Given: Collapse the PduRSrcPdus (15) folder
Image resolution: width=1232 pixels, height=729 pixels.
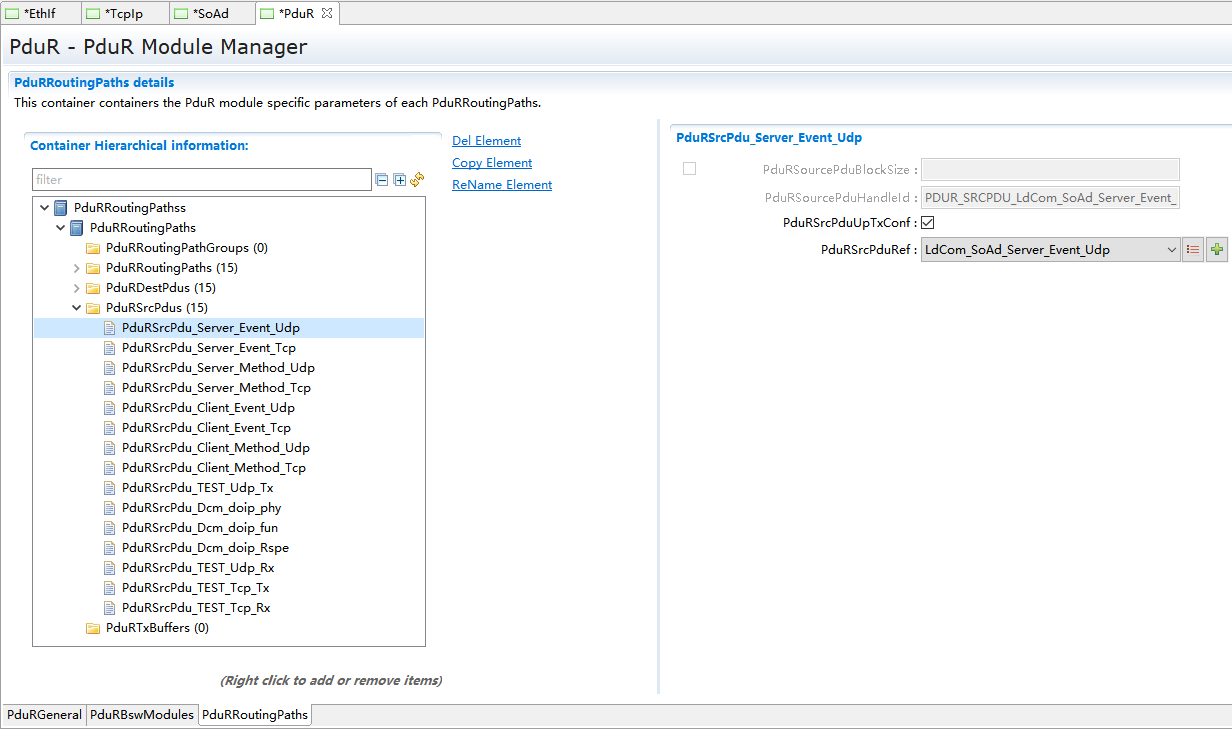Looking at the screenshot, I should [x=77, y=308].
